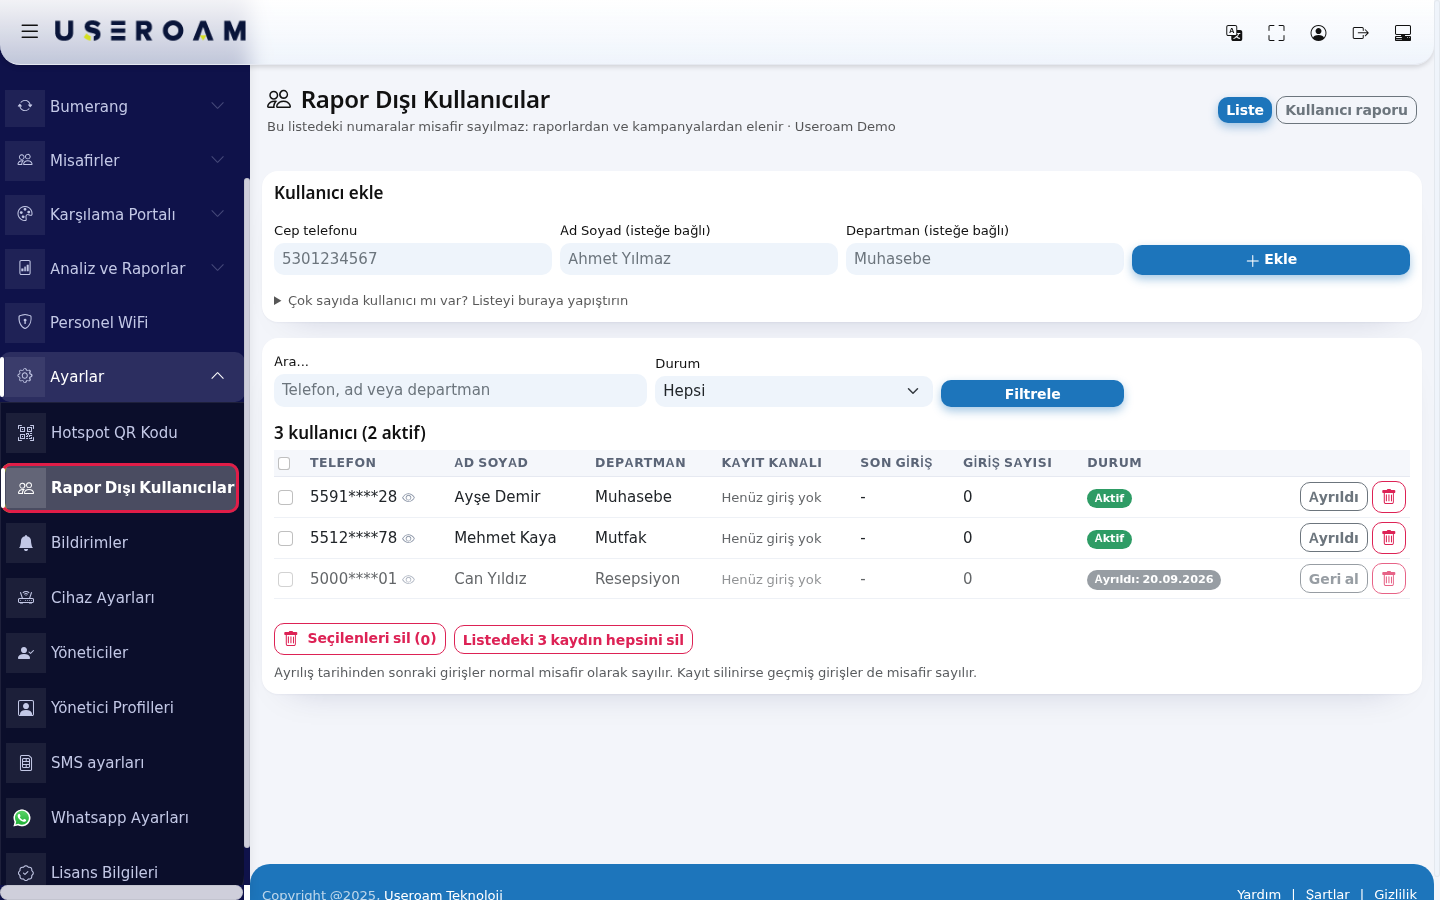
Task: Click the Cep telefonu input field
Action: click(x=413, y=259)
